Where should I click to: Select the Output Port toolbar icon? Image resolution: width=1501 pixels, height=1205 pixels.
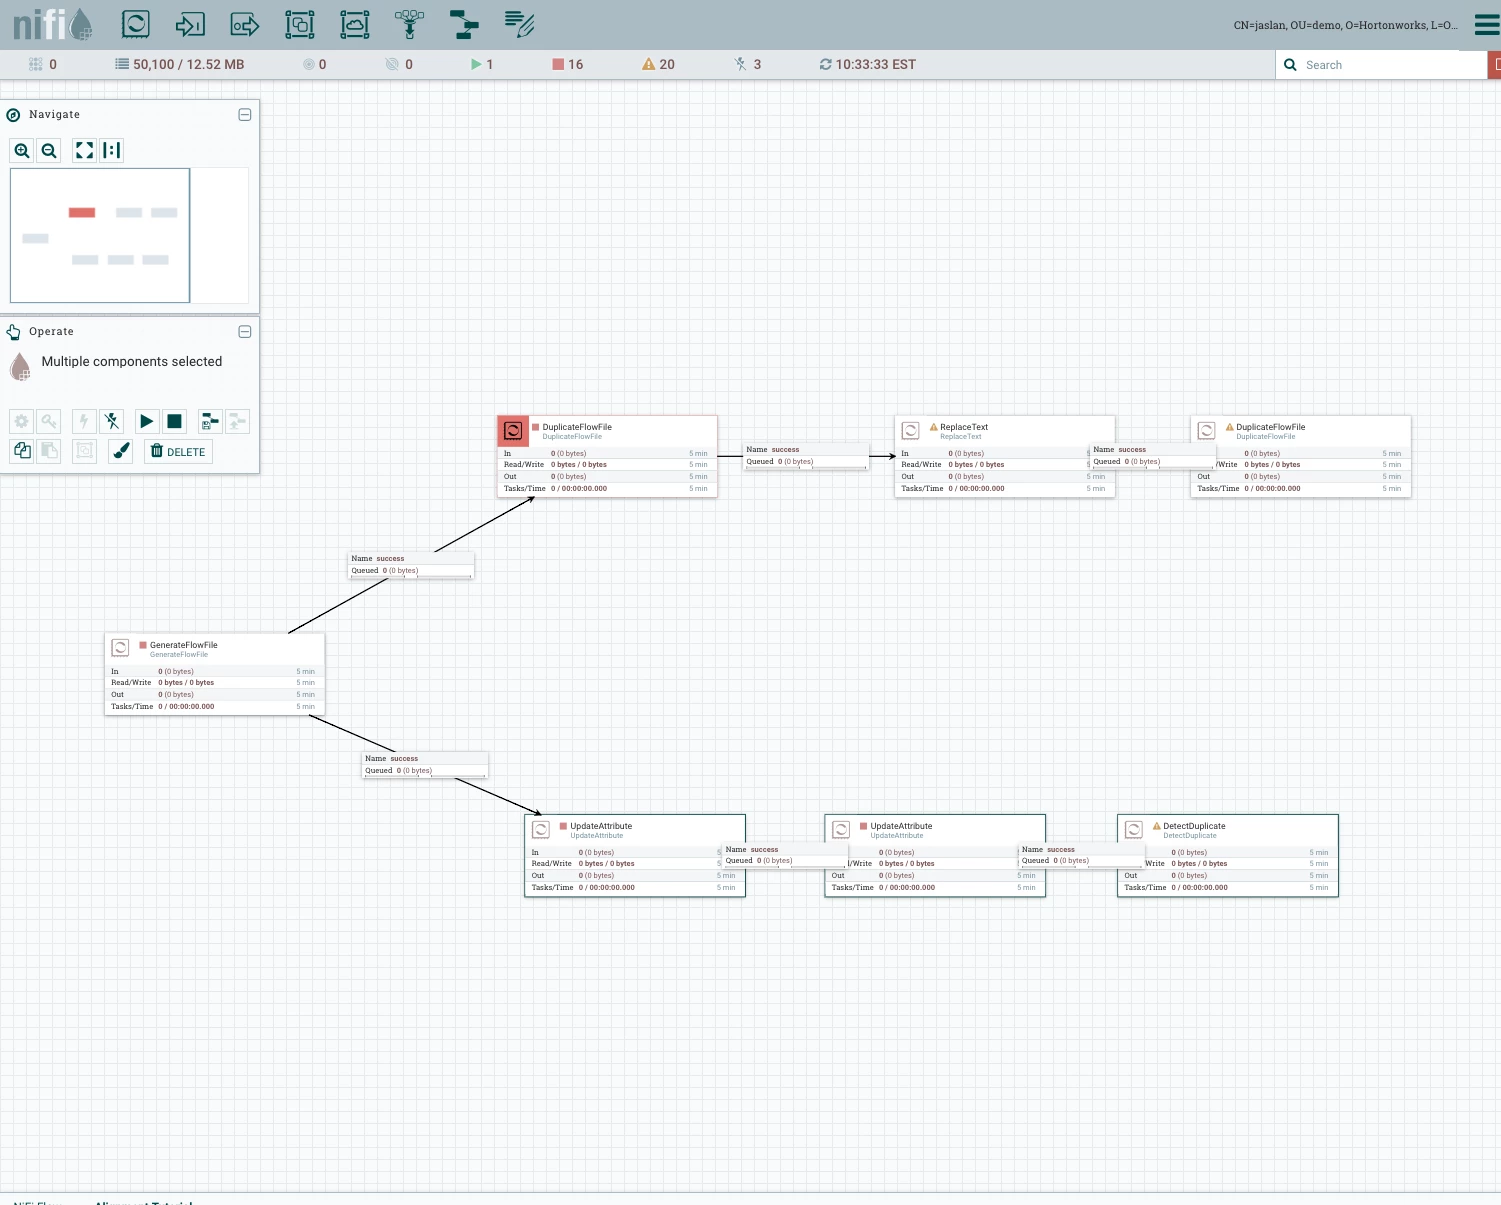(245, 24)
